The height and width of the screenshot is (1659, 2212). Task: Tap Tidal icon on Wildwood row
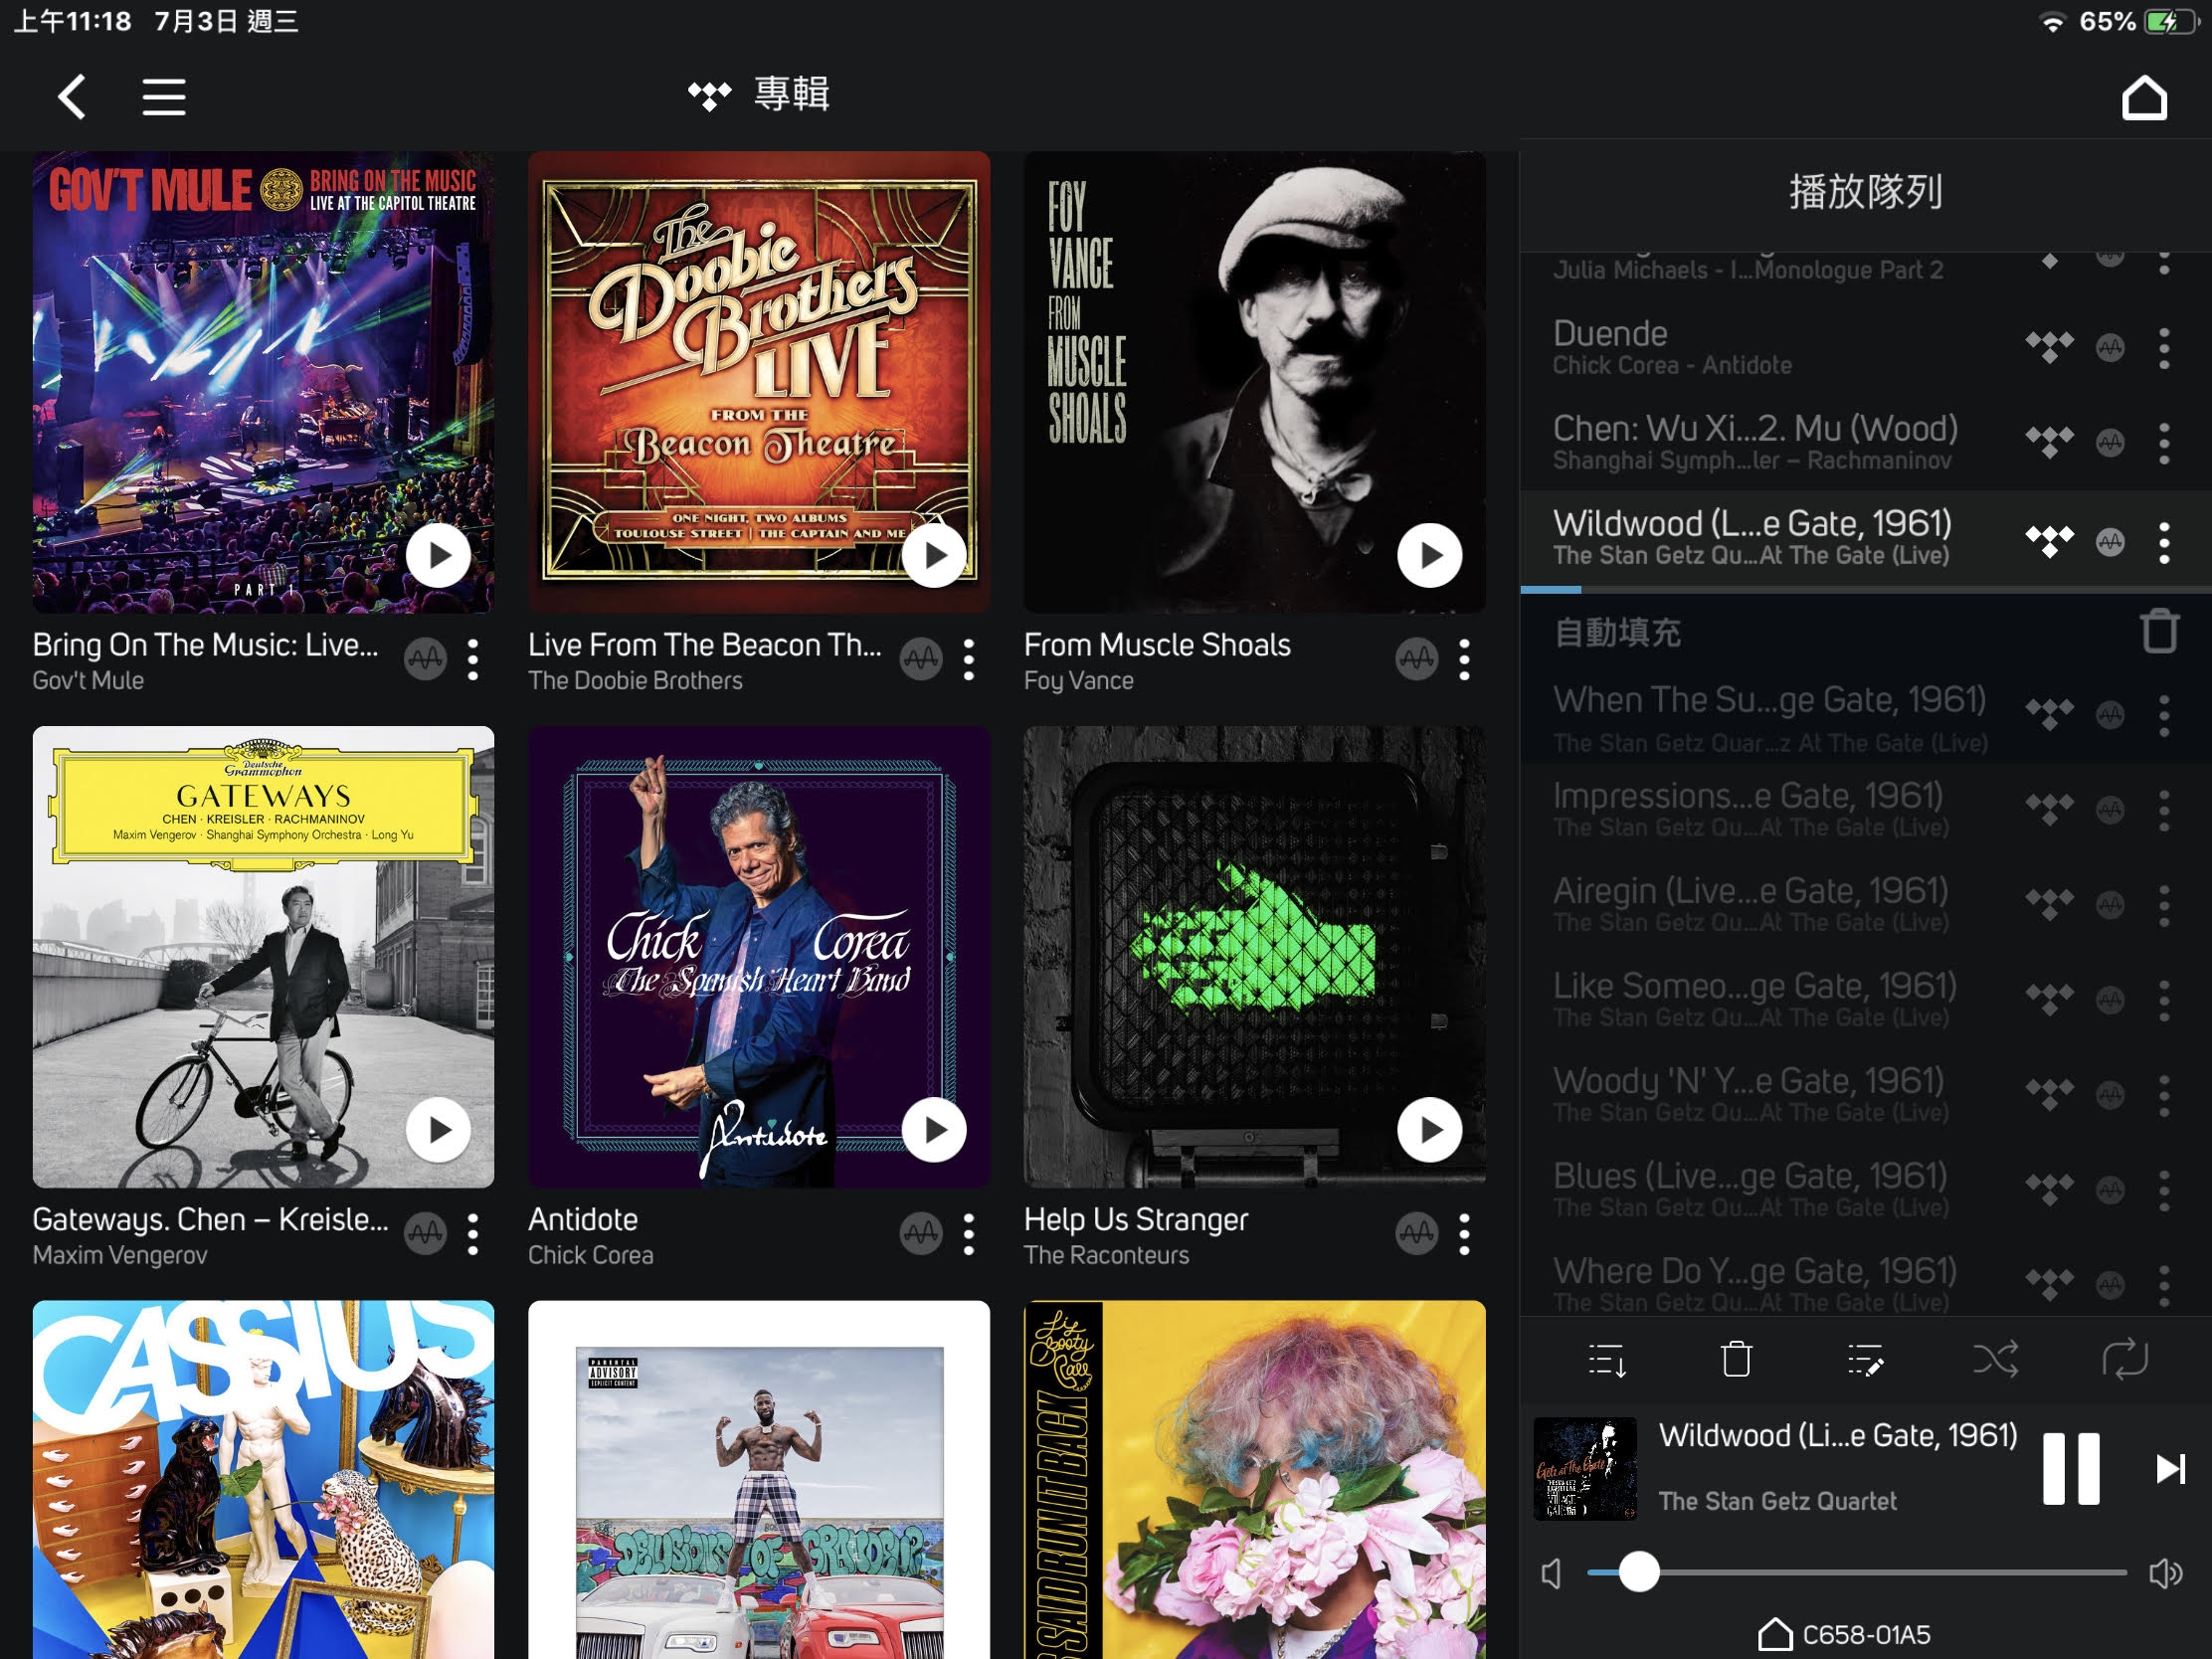(x=2049, y=542)
